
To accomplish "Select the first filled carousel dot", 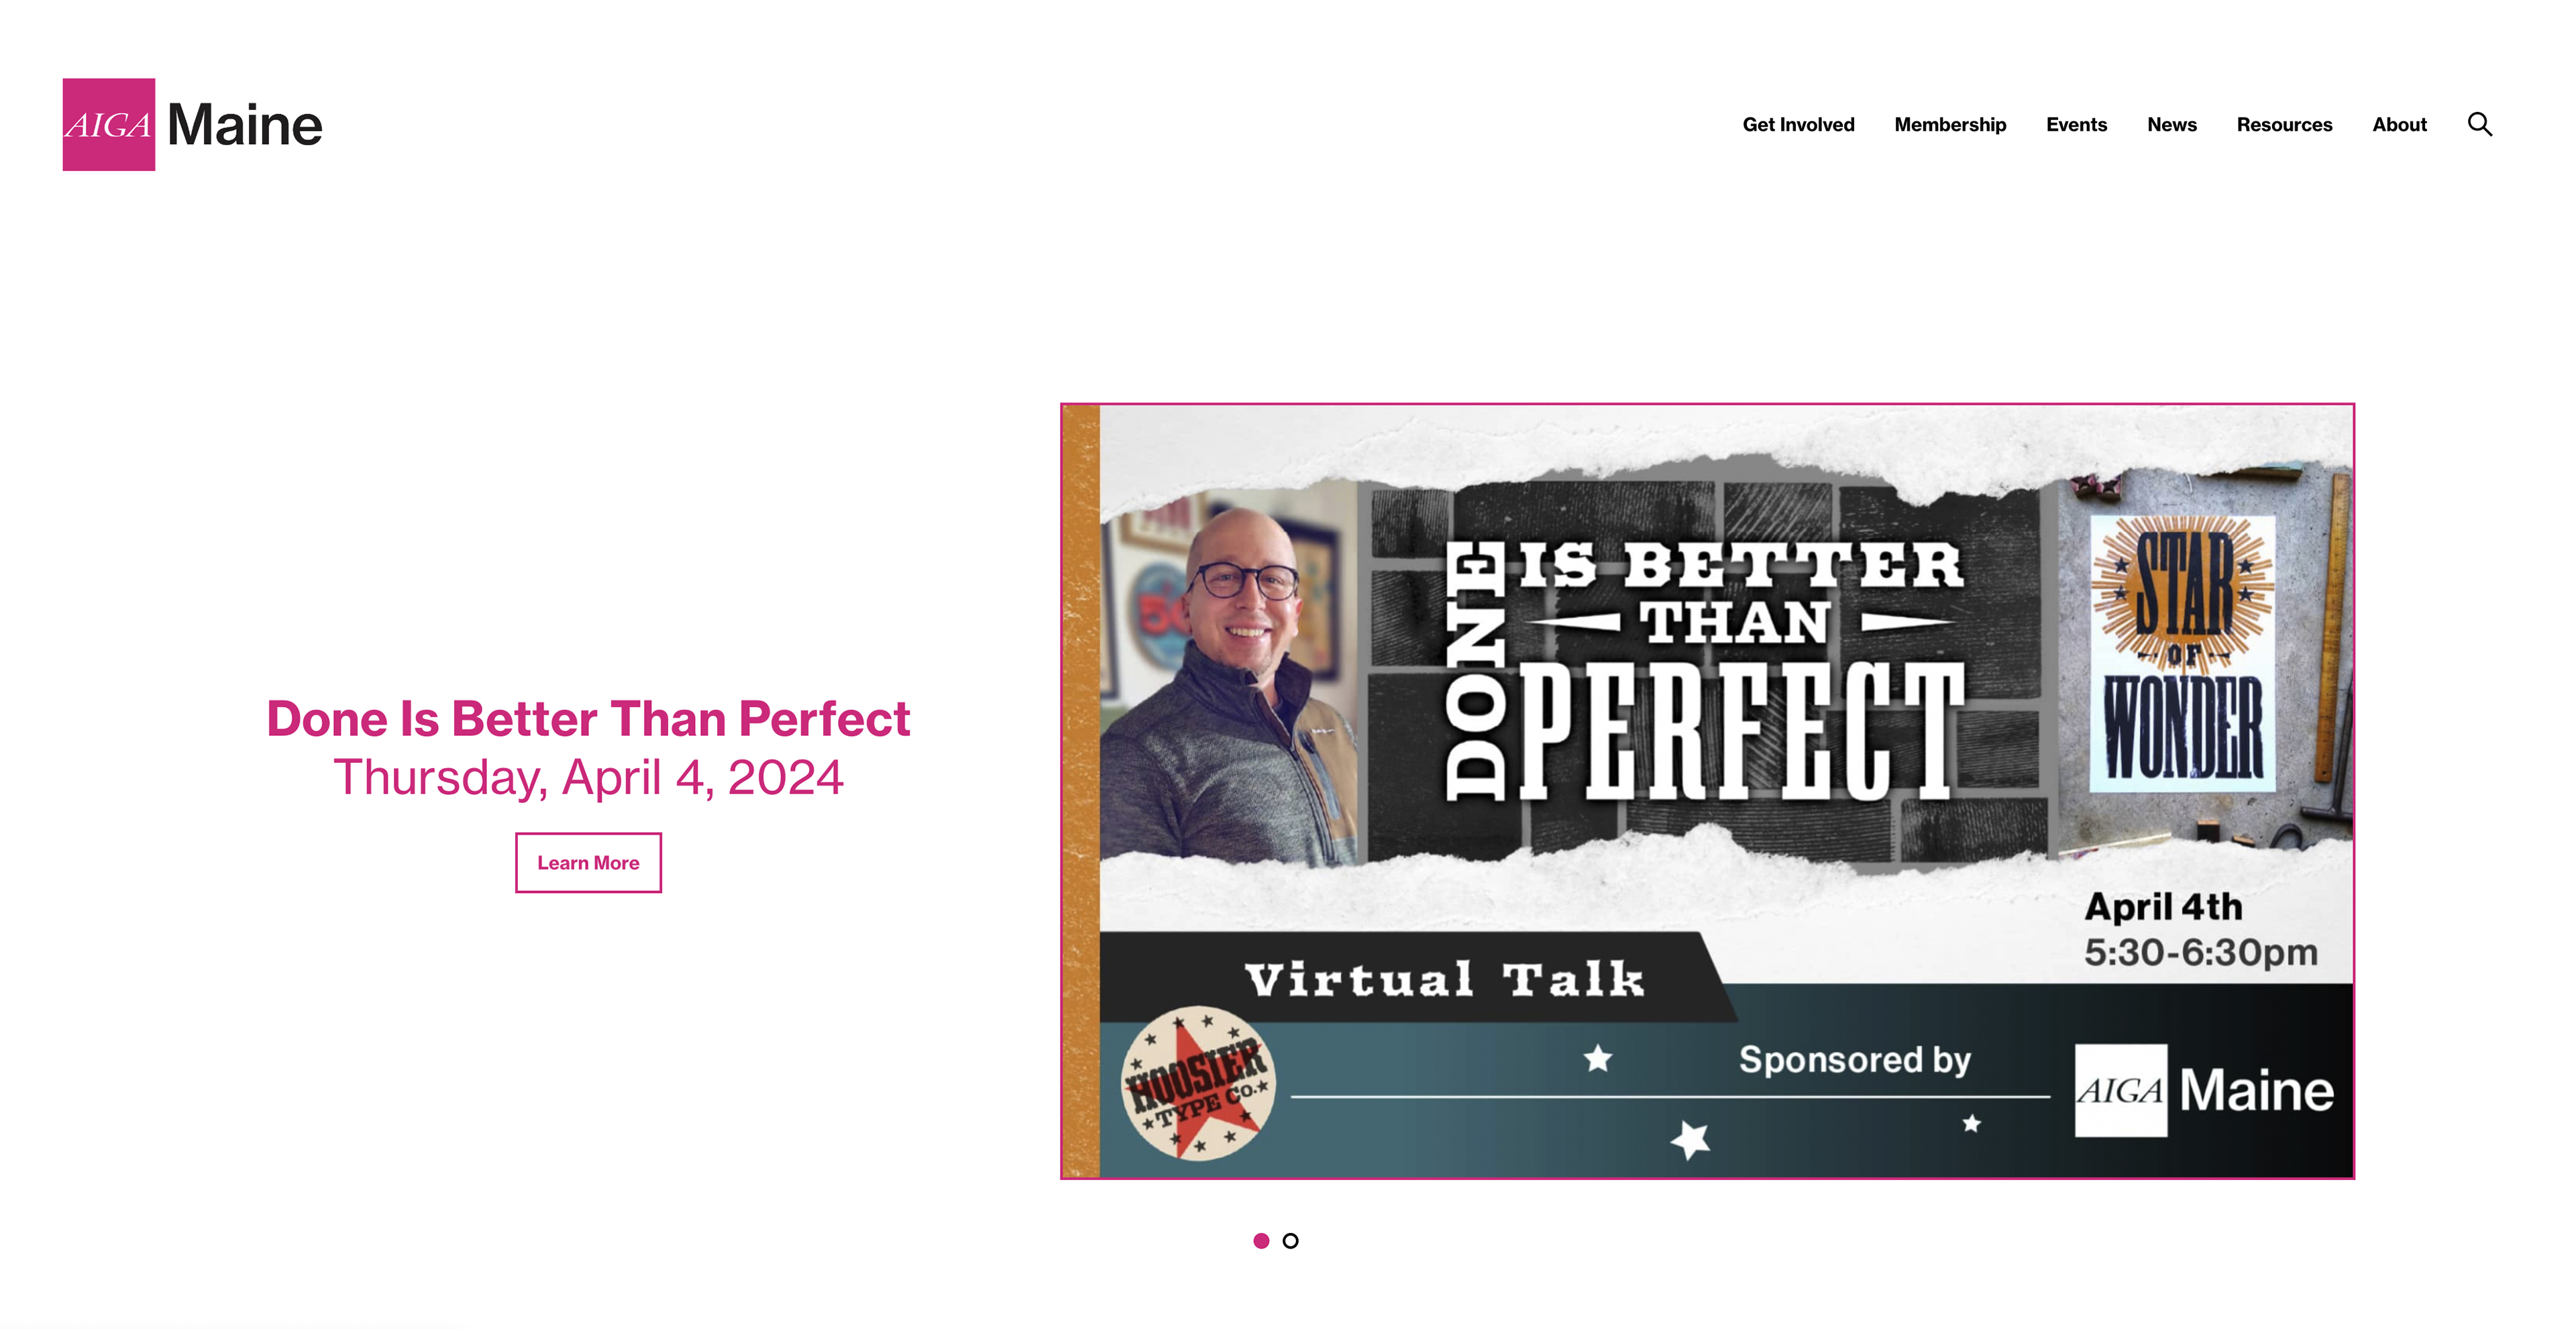I will (1261, 1240).
